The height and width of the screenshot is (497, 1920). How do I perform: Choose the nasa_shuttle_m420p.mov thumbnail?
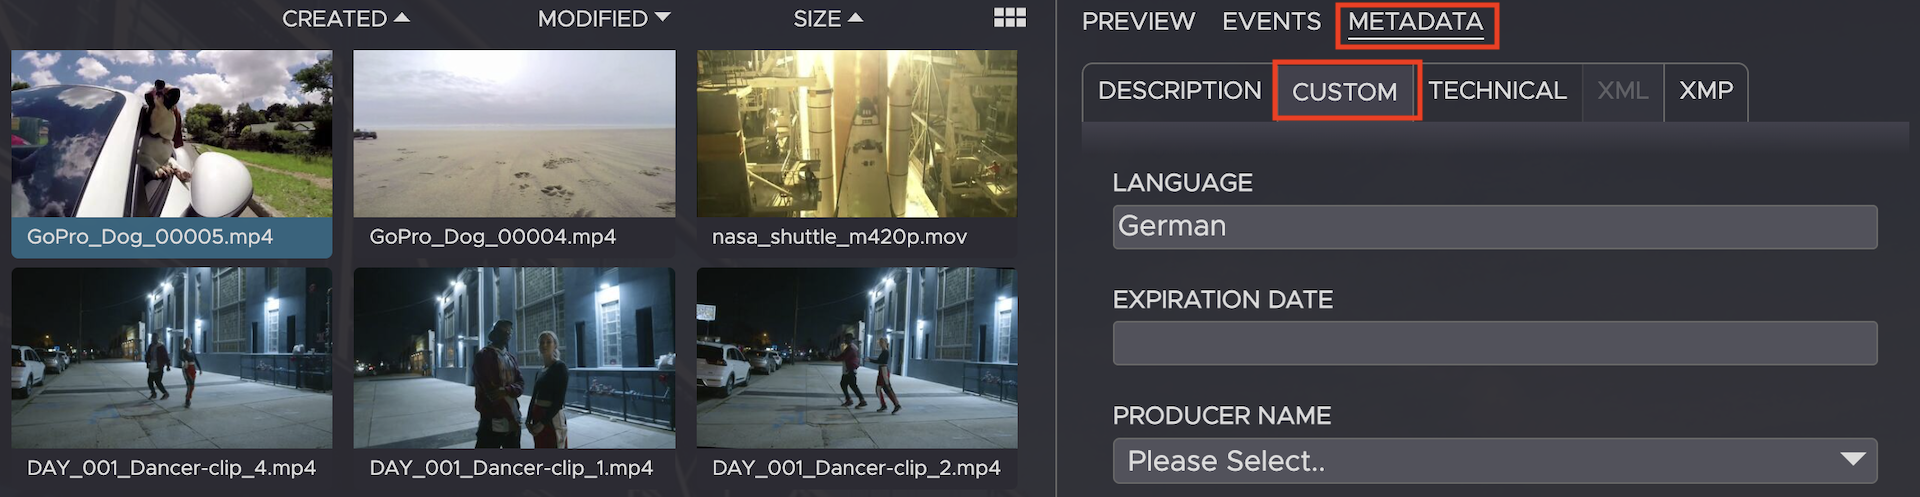pos(857,134)
